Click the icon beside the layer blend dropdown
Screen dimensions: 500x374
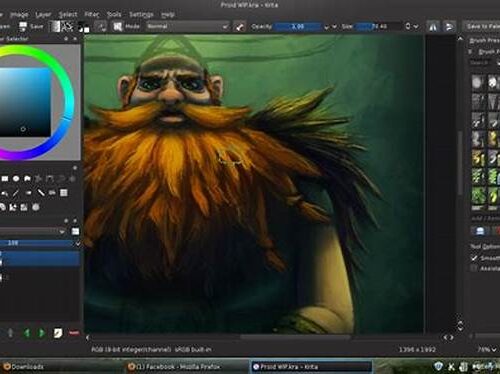click(75, 231)
